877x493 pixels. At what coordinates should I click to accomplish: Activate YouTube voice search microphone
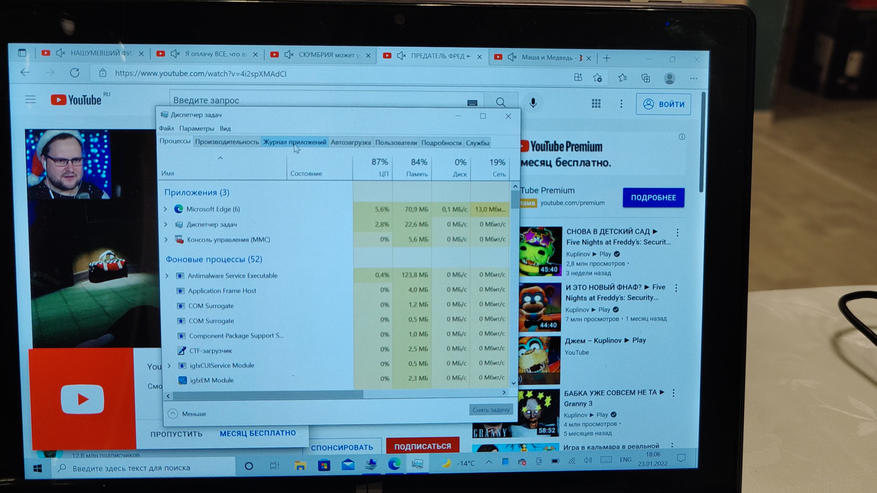click(533, 102)
